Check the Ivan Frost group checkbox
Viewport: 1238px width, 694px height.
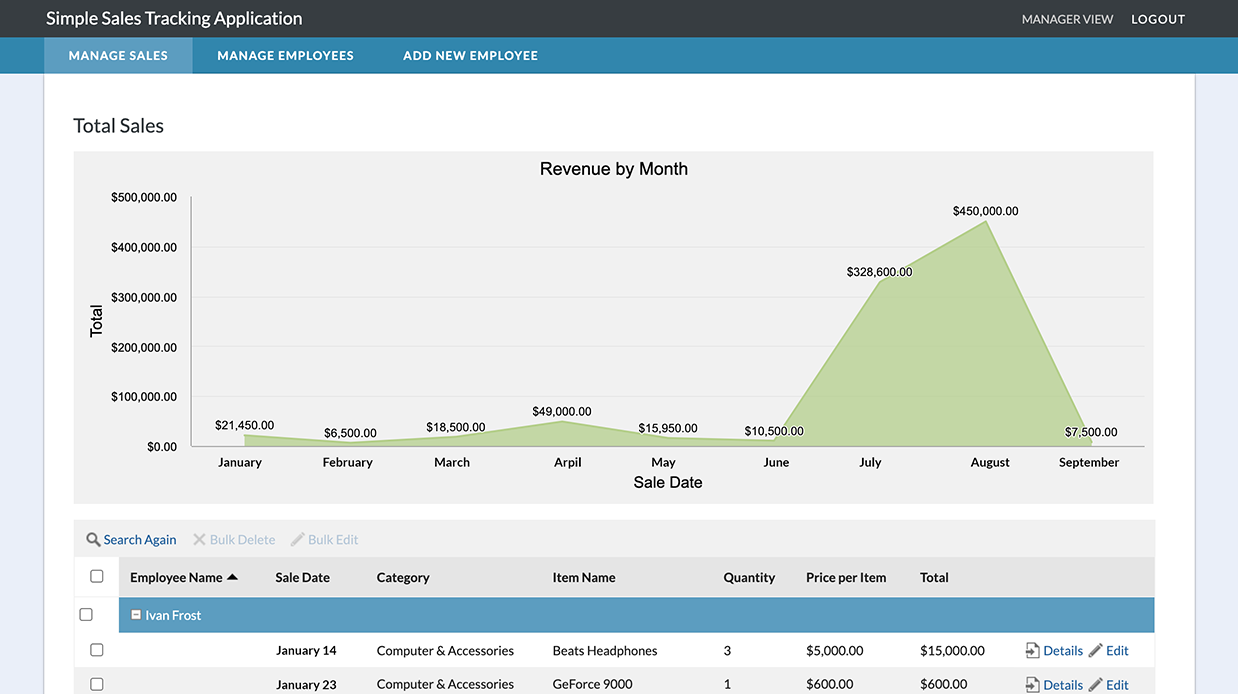86,615
